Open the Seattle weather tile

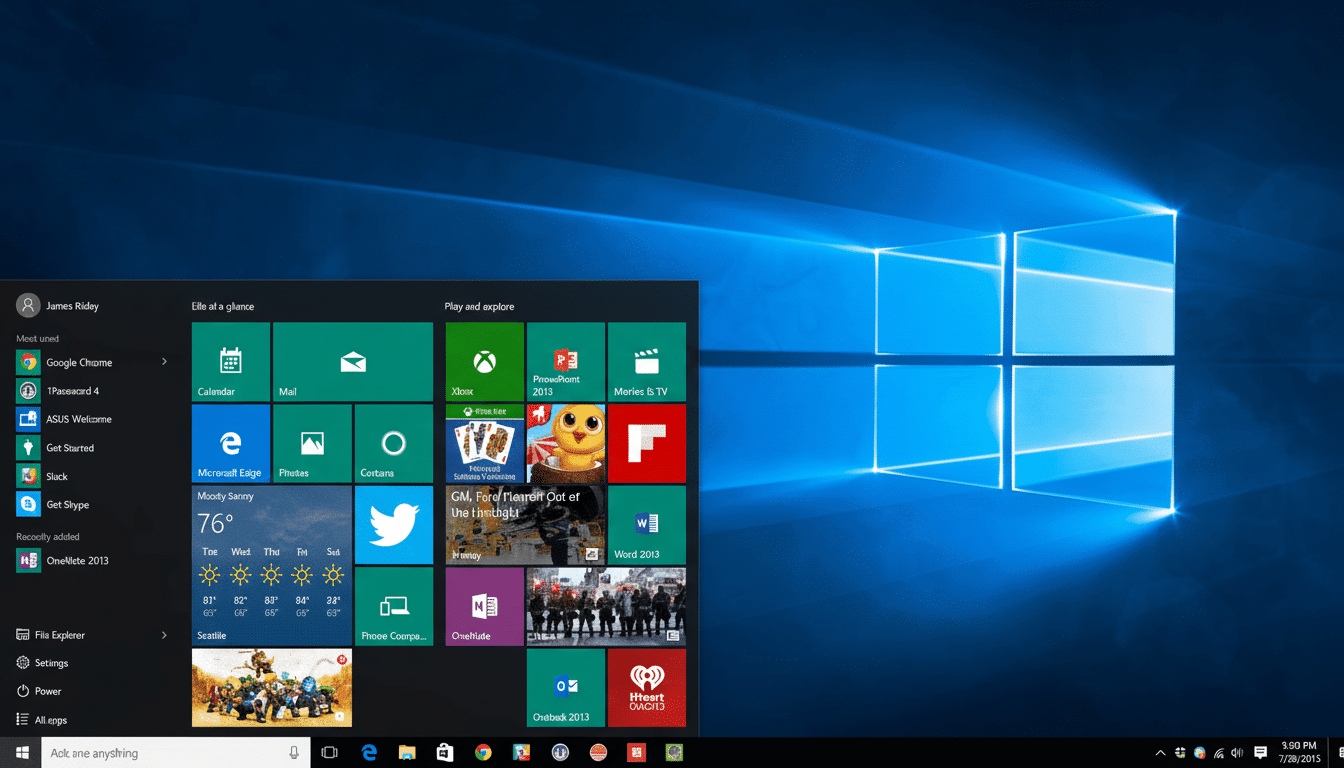click(x=271, y=565)
